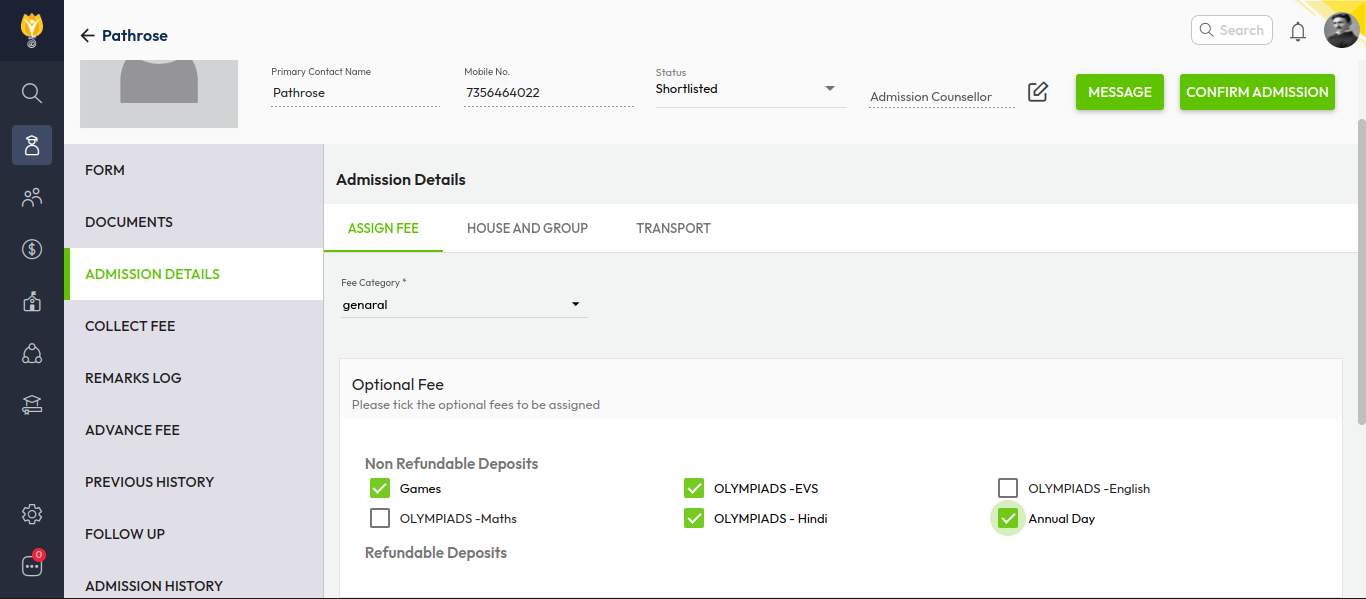Screen dimensions: 1366x599
Task: Click the notification bell icon
Action: (1298, 31)
